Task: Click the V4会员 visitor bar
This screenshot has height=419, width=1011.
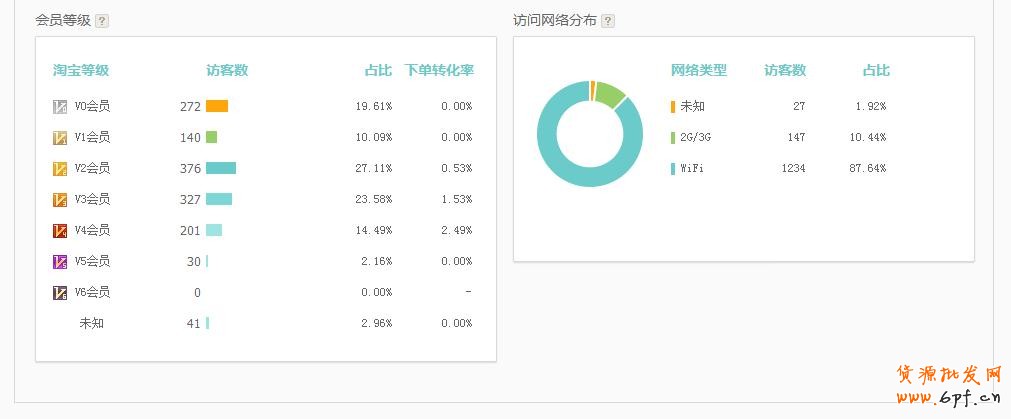Action: coord(214,230)
